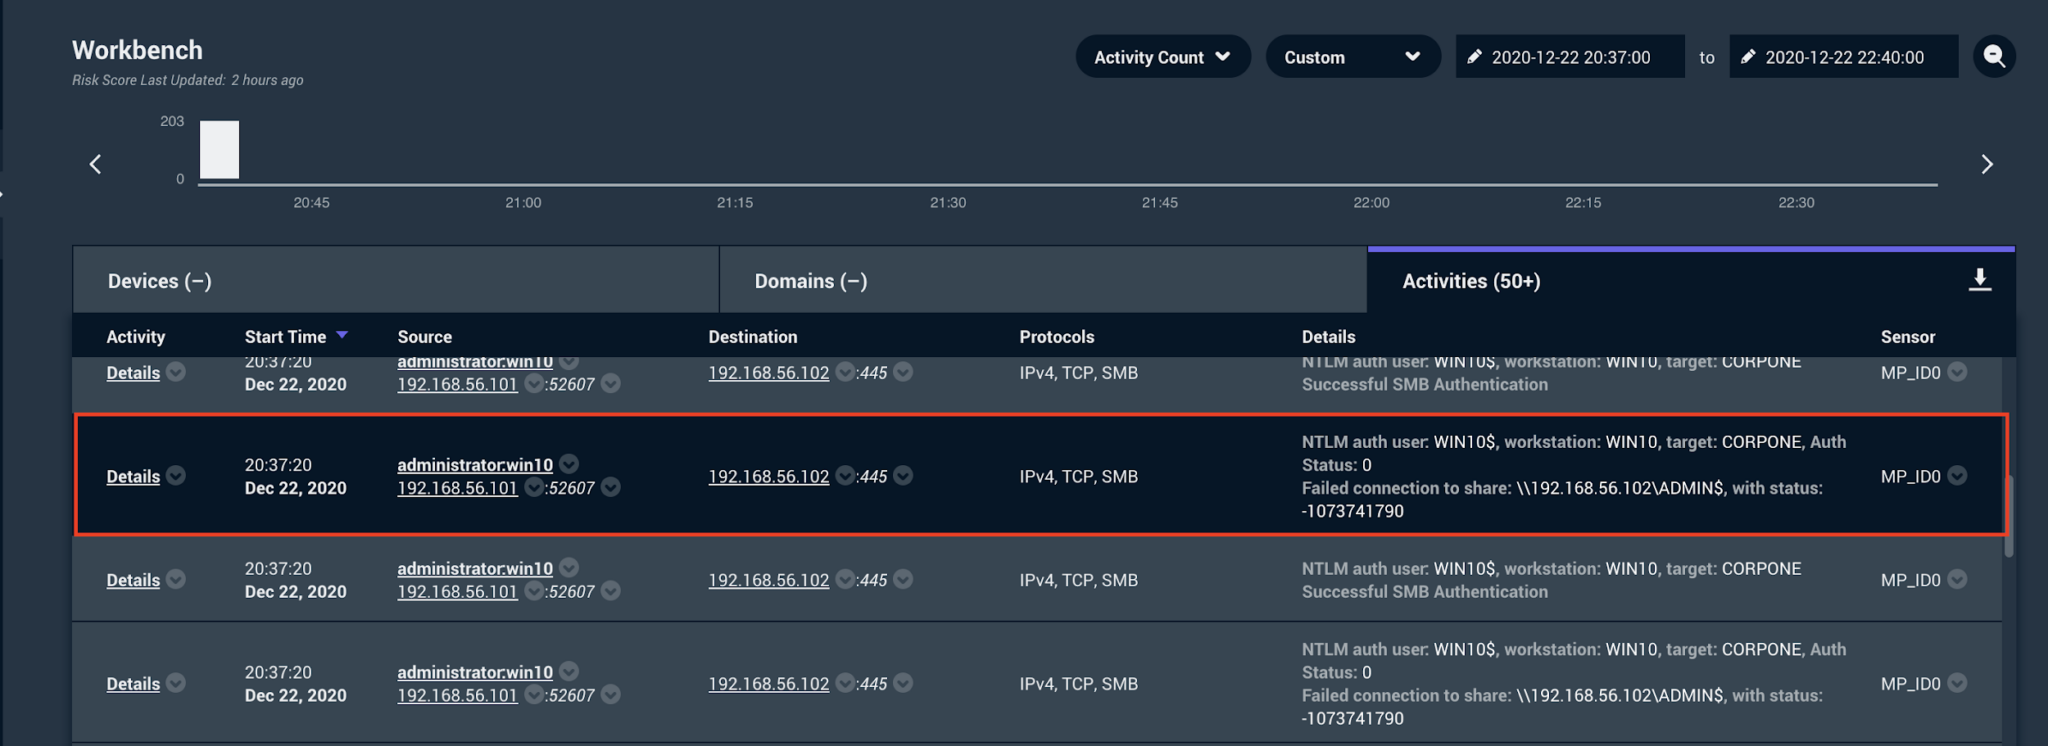Click pencil icon beside end date 2020-12-22 22:40:00
Image resolution: width=2048 pixels, height=746 pixels.
(x=1747, y=57)
